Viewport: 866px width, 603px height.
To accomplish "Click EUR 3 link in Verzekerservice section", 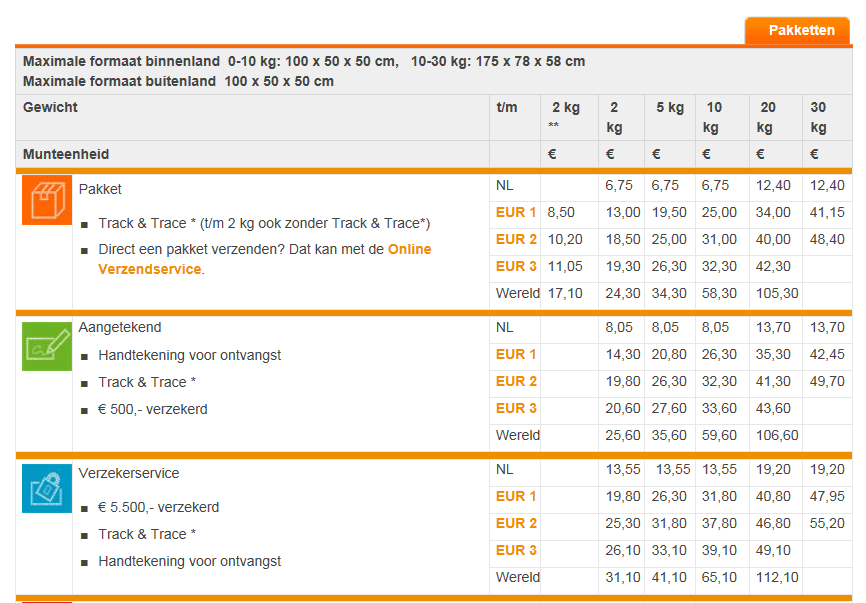I will pyautogui.click(x=516, y=551).
